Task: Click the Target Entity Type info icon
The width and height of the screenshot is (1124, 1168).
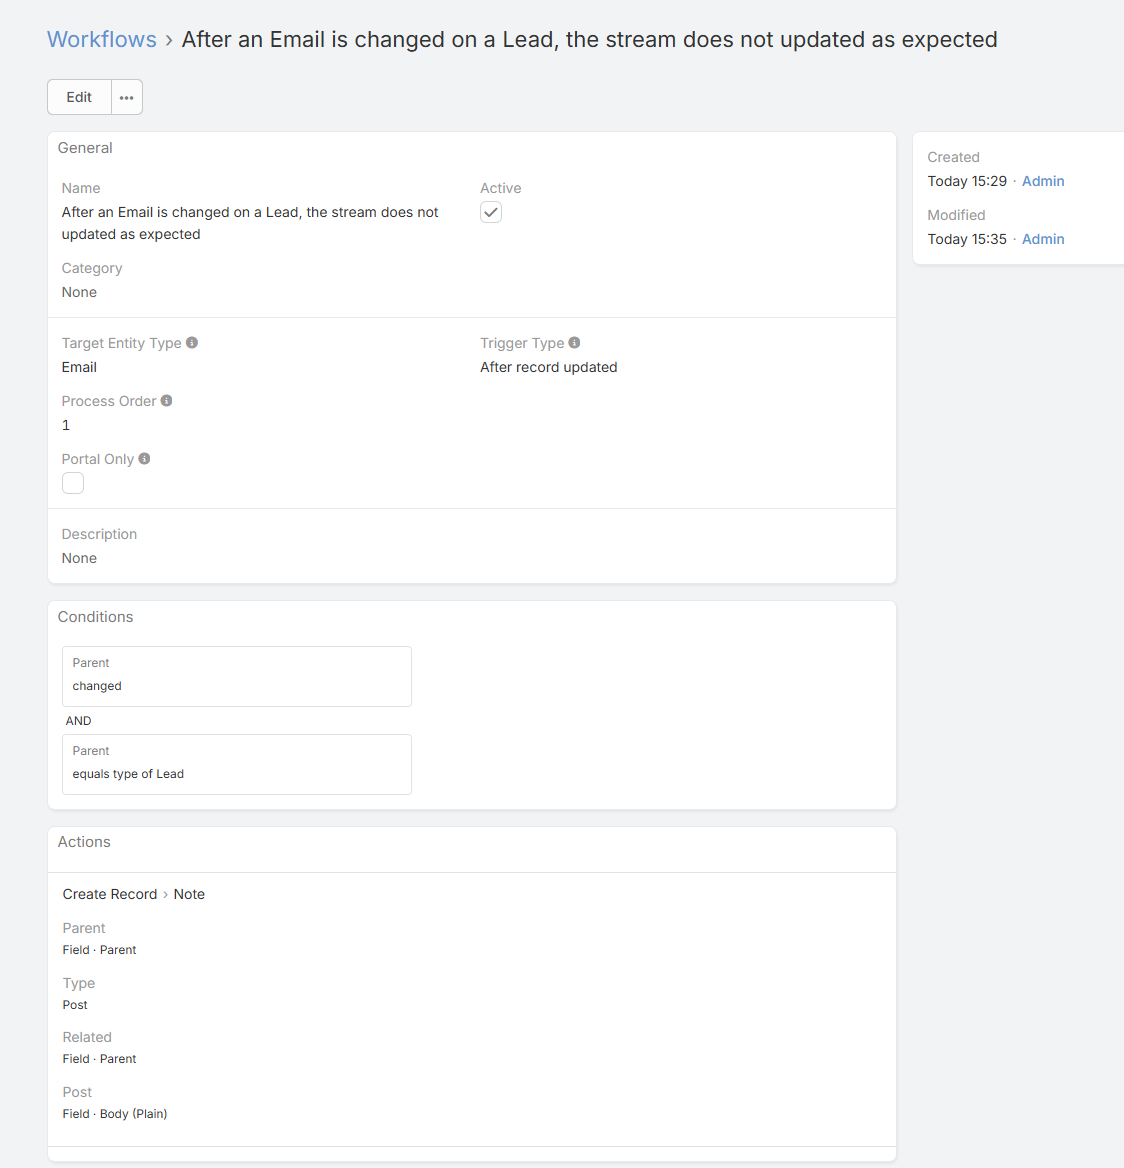Action: (192, 343)
